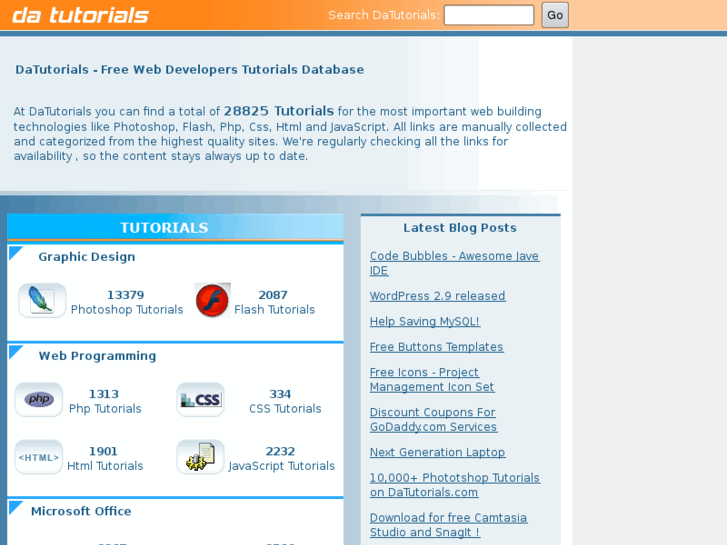Click the blue triangle beside Graphic Design
The width and height of the screenshot is (727, 545).
[x=16, y=253]
